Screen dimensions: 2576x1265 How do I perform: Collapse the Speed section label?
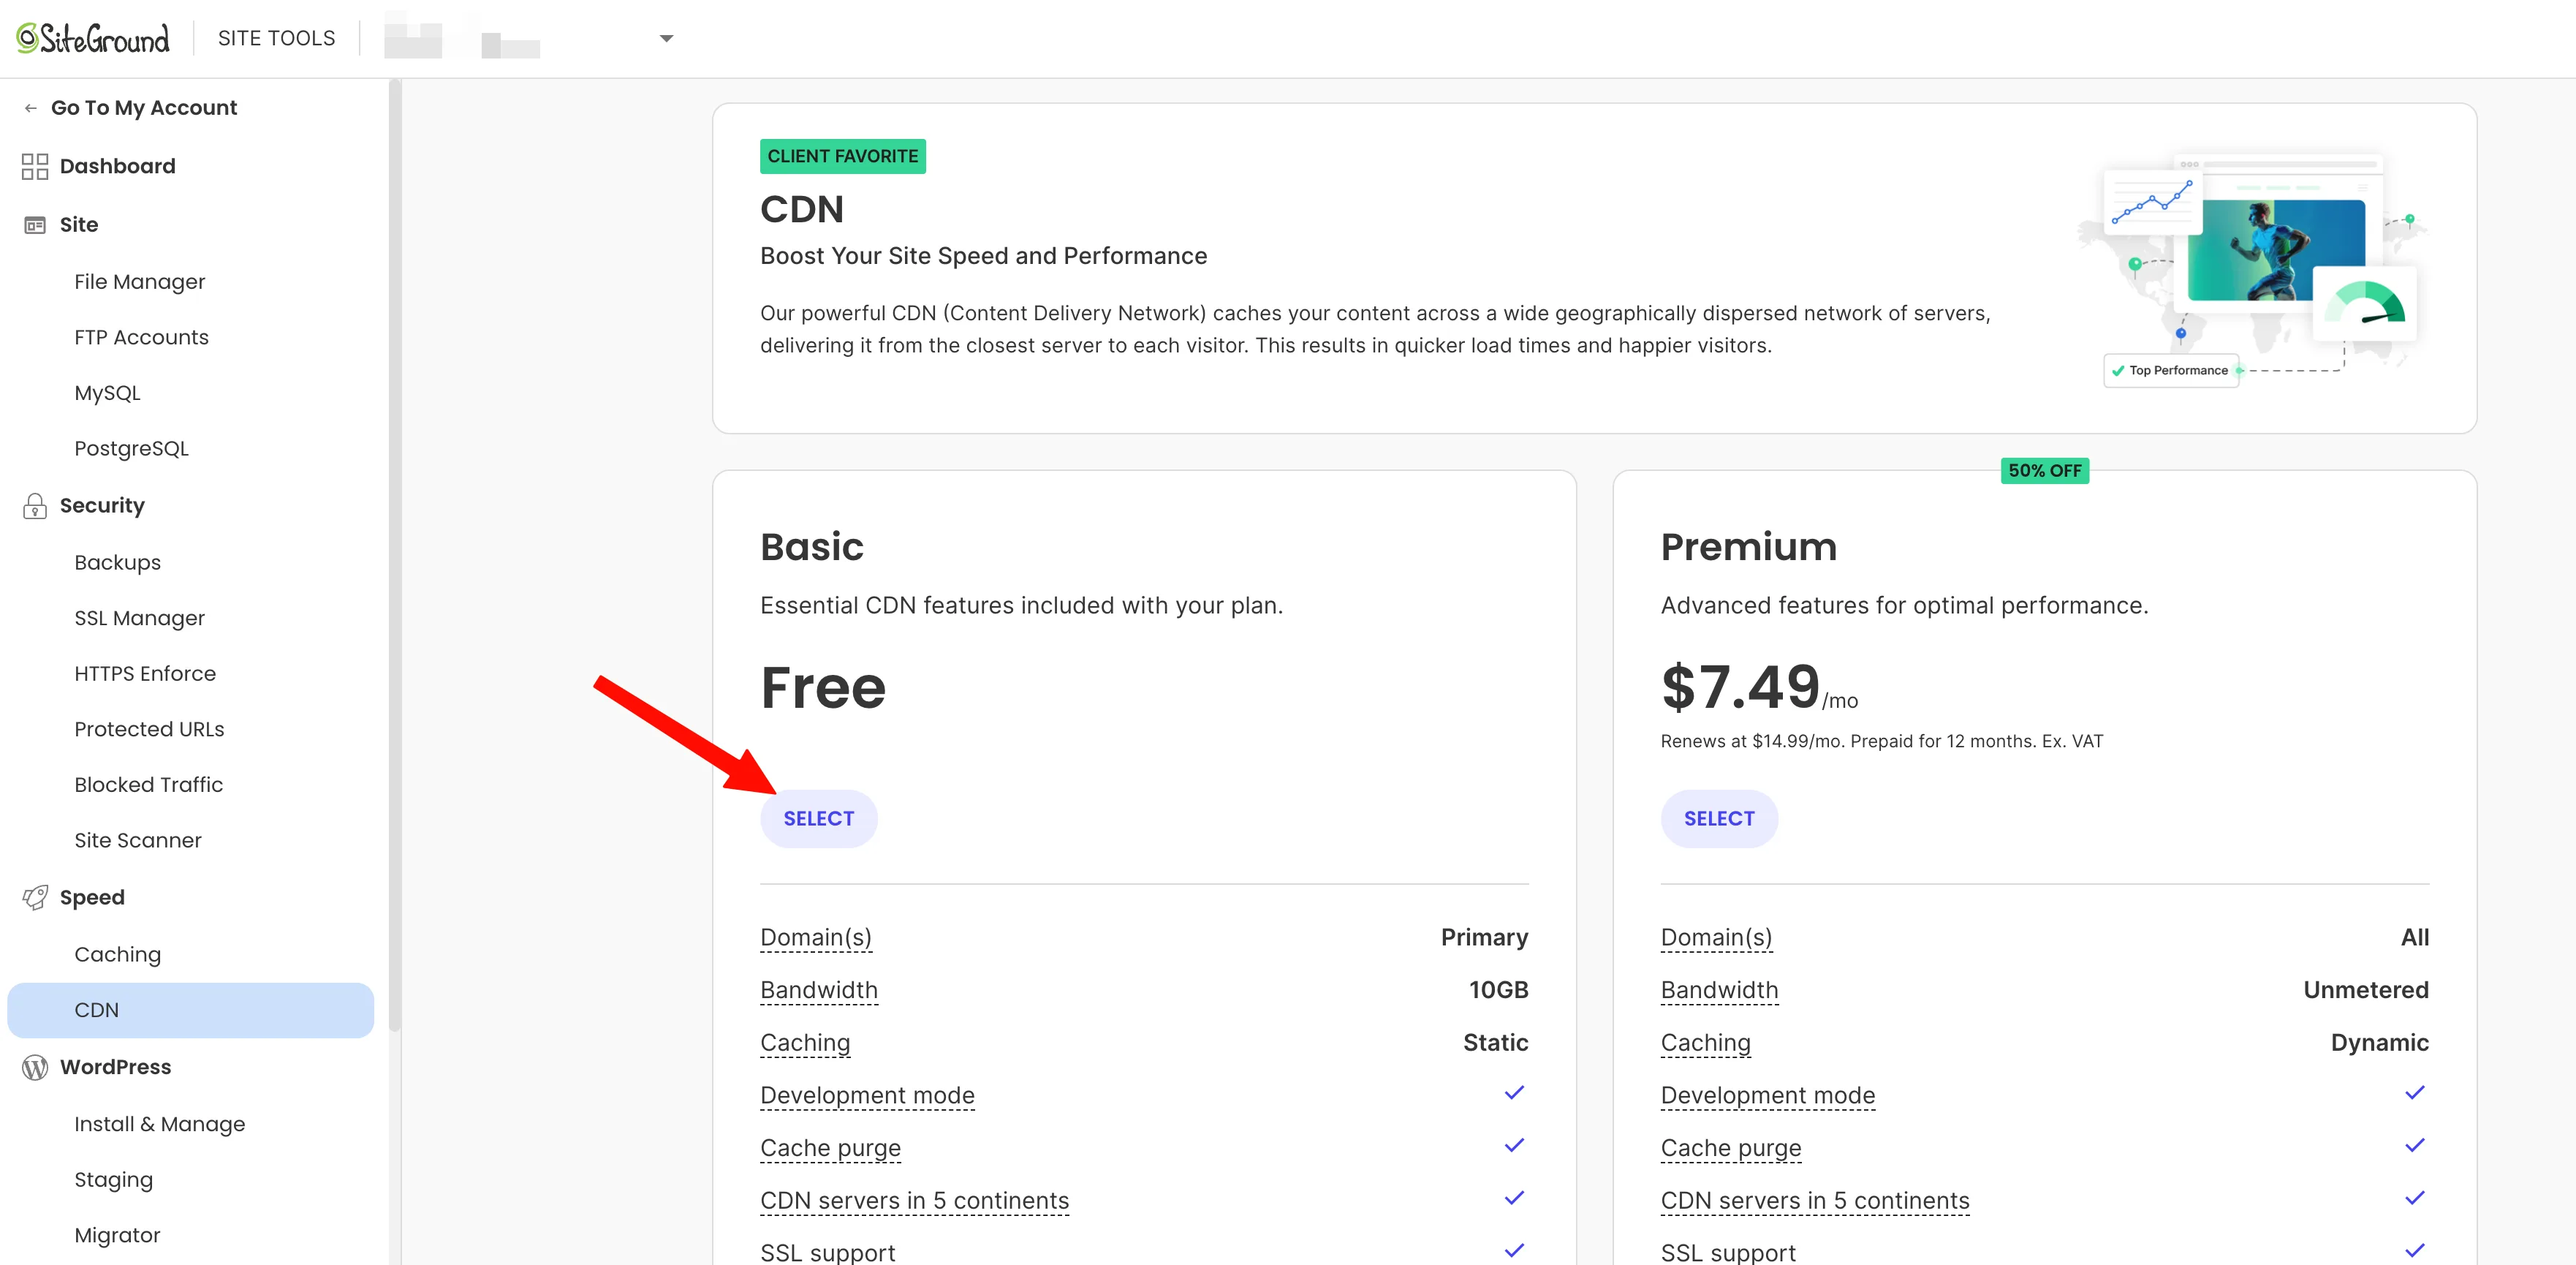(92, 898)
